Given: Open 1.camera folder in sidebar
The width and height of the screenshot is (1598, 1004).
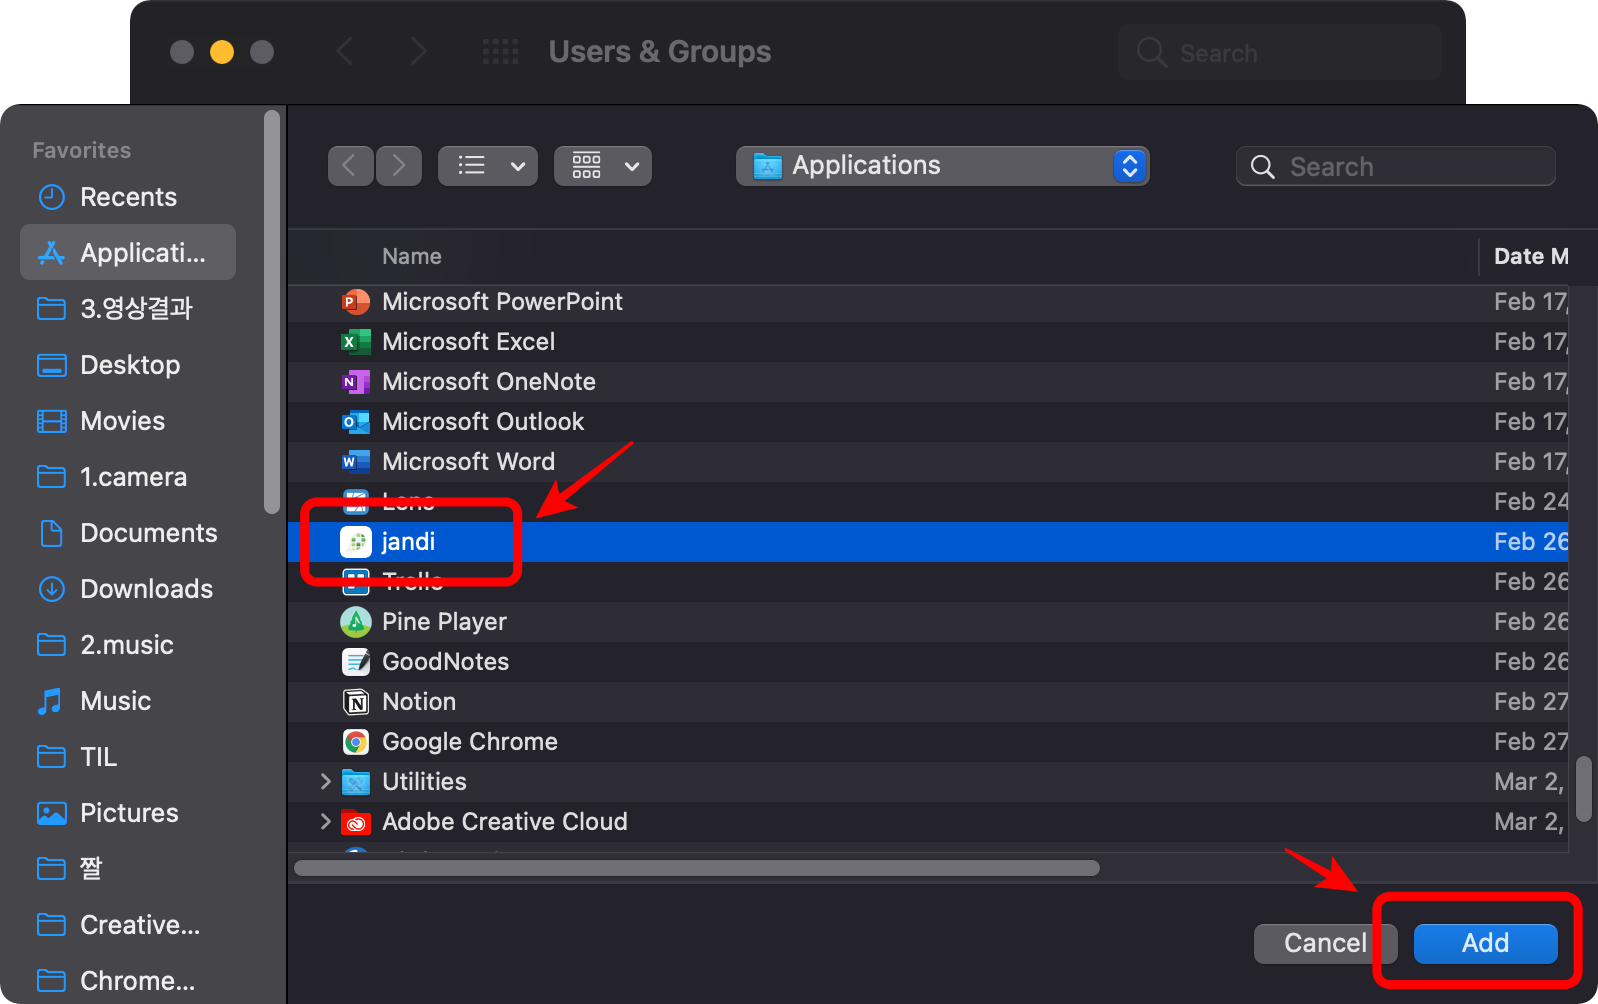Looking at the screenshot, I should (x=128, y=477).
